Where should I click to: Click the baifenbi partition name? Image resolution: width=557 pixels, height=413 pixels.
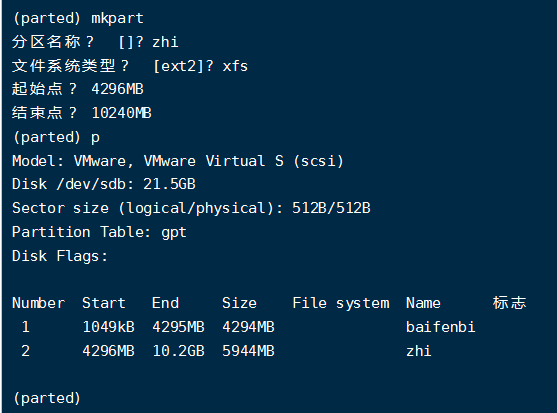pos(440,327)
